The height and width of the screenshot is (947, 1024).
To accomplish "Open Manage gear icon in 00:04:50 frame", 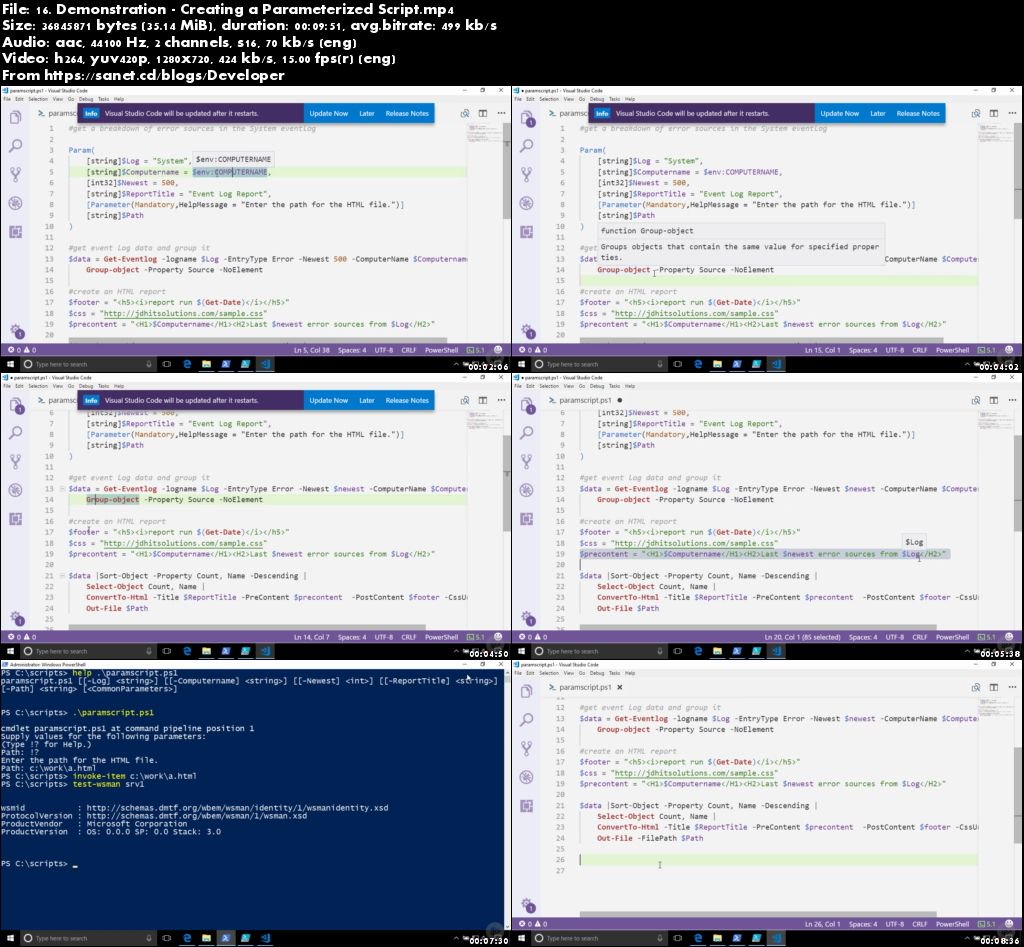I will pos(17,618).
